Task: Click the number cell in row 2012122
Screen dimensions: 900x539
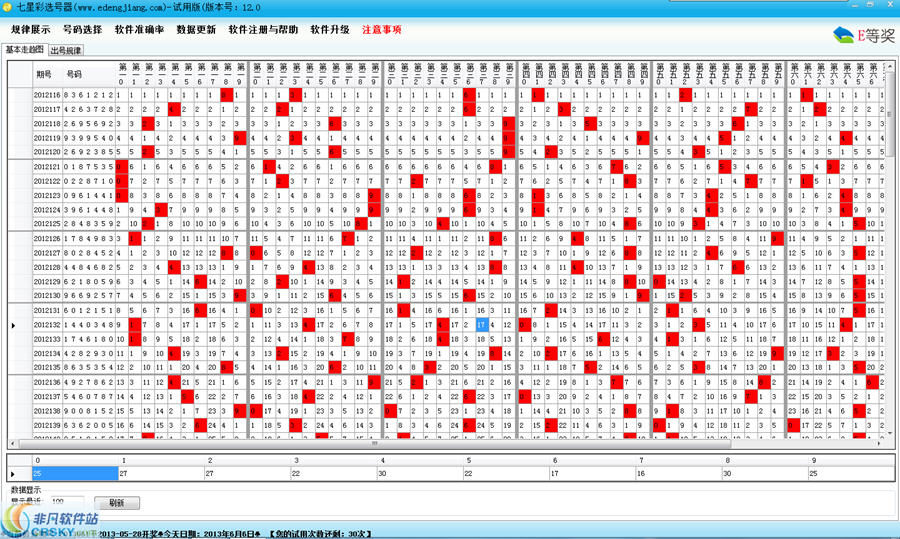Action: [x=89, y=181]
